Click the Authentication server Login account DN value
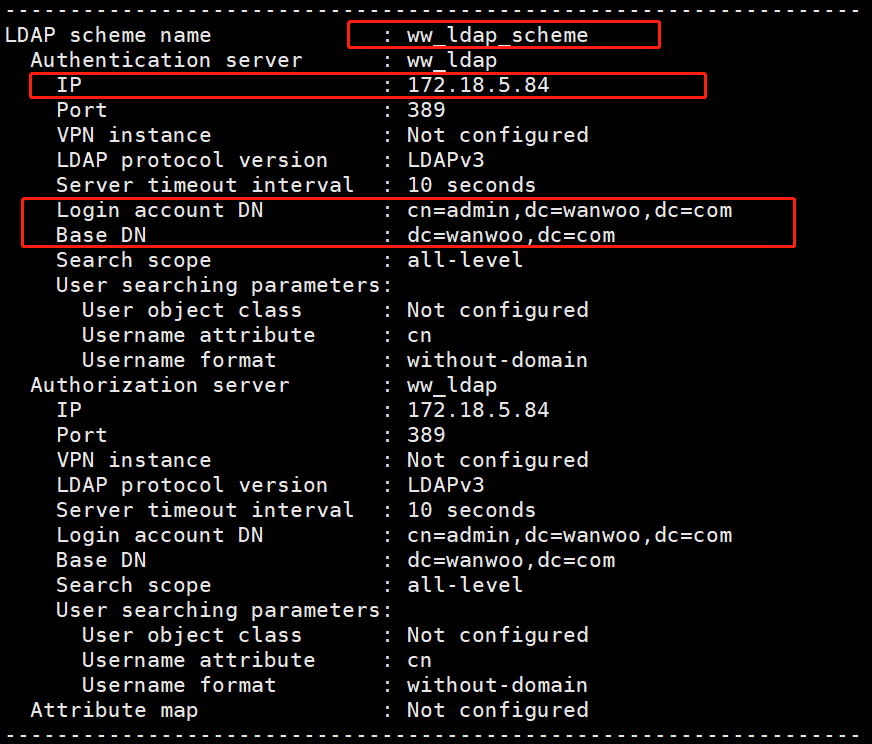The width and height of the screenshot is (872, 744). coord(569,210)
